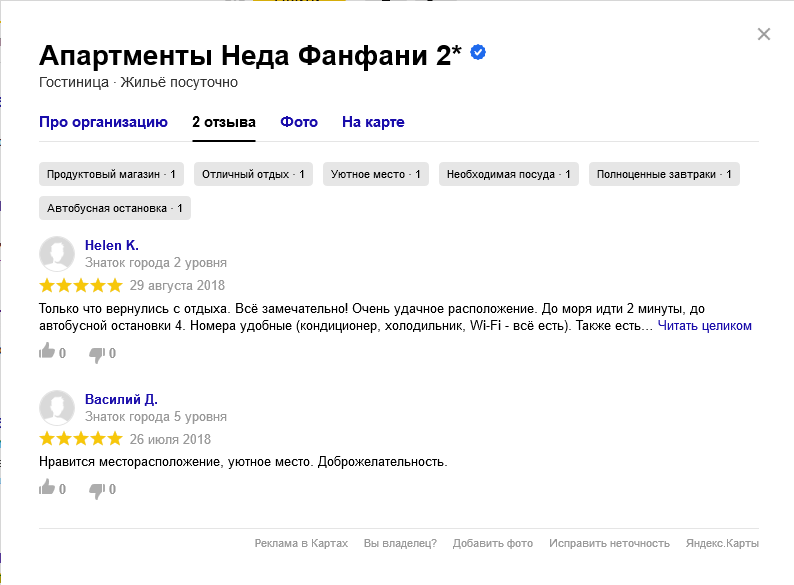The width and height of the screenshot is (794, 585).
Task: Close the organization card with the X
Action: pyautogui.click(x=764, y=34)
